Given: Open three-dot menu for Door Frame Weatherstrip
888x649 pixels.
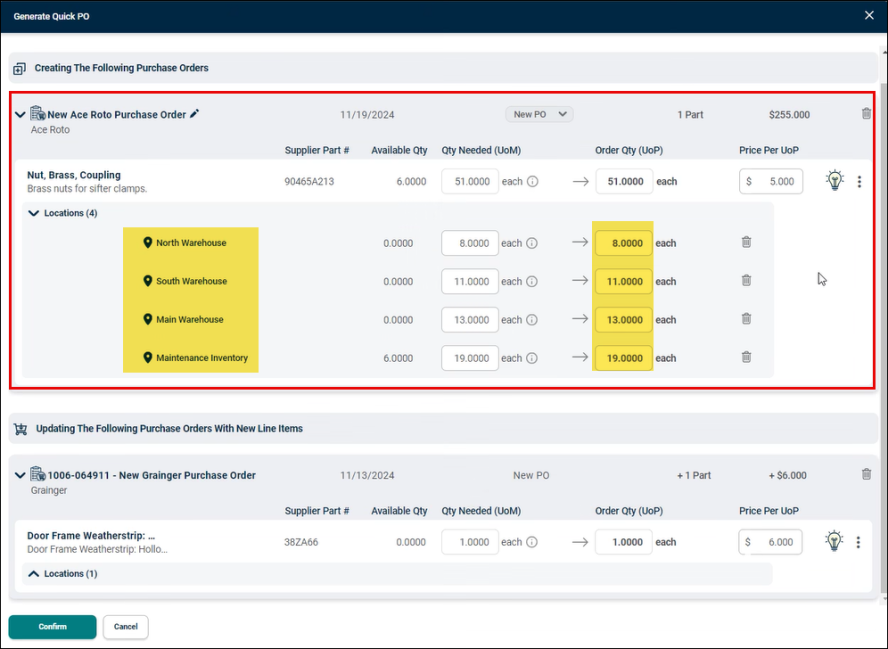Looking at the screenshot, I should 858,542.
